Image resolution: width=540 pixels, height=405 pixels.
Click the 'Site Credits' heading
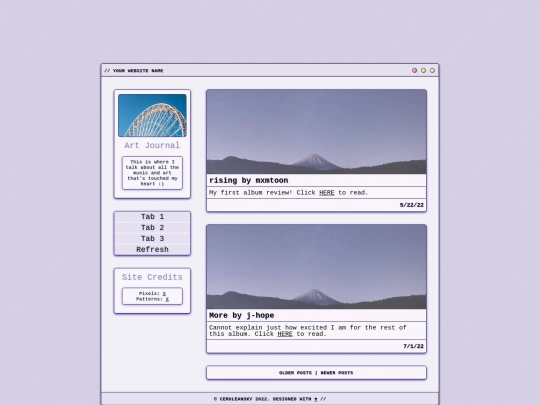coord(152,277)
